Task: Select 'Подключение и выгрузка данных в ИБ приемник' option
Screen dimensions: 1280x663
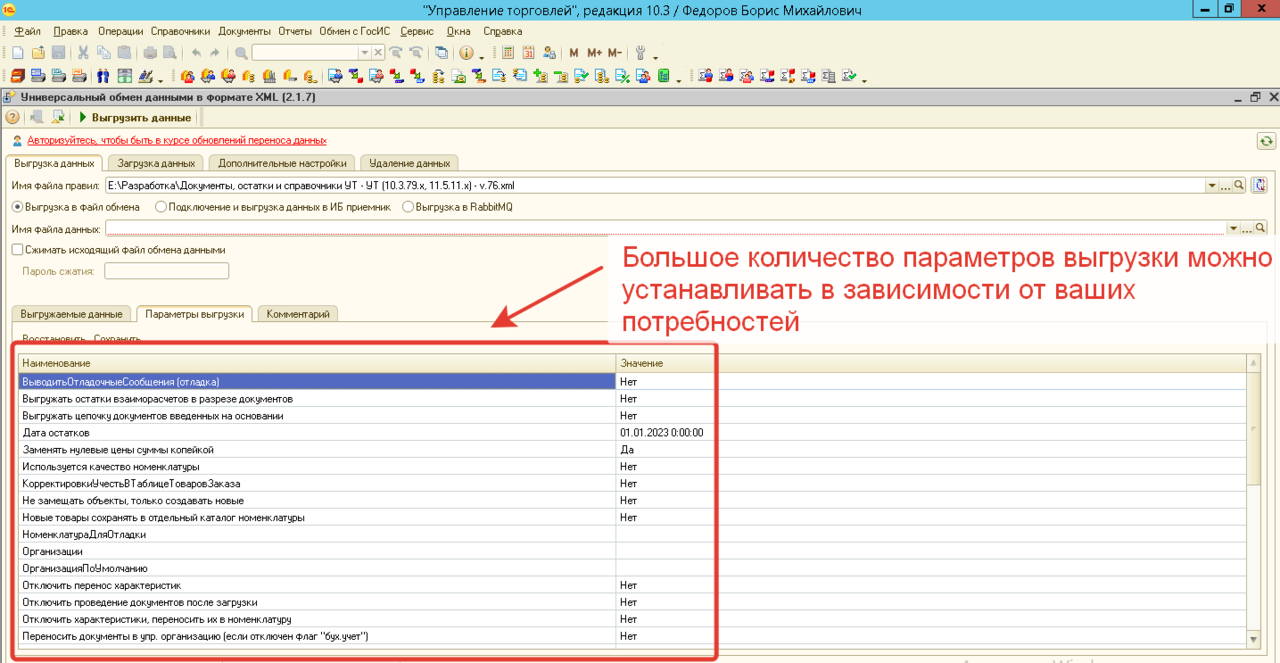Action: click(161, 207)
